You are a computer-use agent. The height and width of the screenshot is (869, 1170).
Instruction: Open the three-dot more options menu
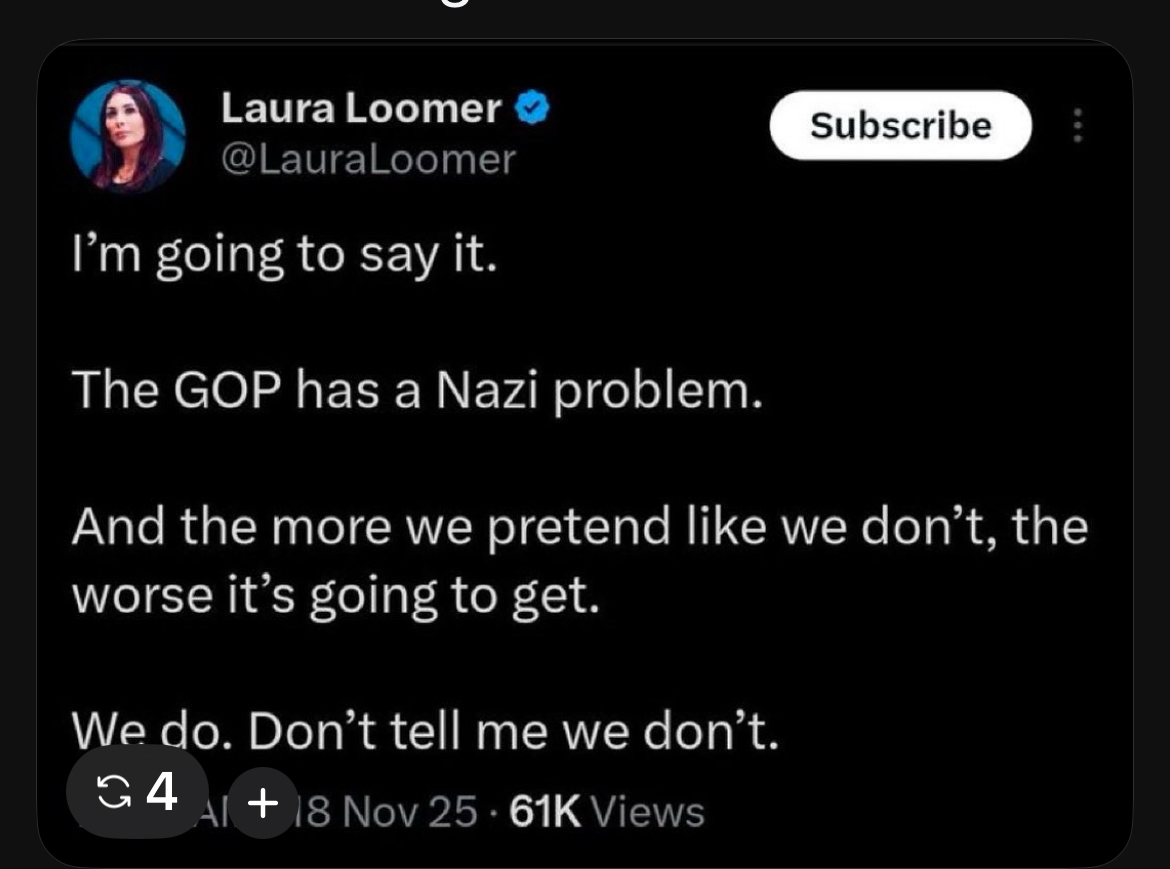click(1077, 126)
